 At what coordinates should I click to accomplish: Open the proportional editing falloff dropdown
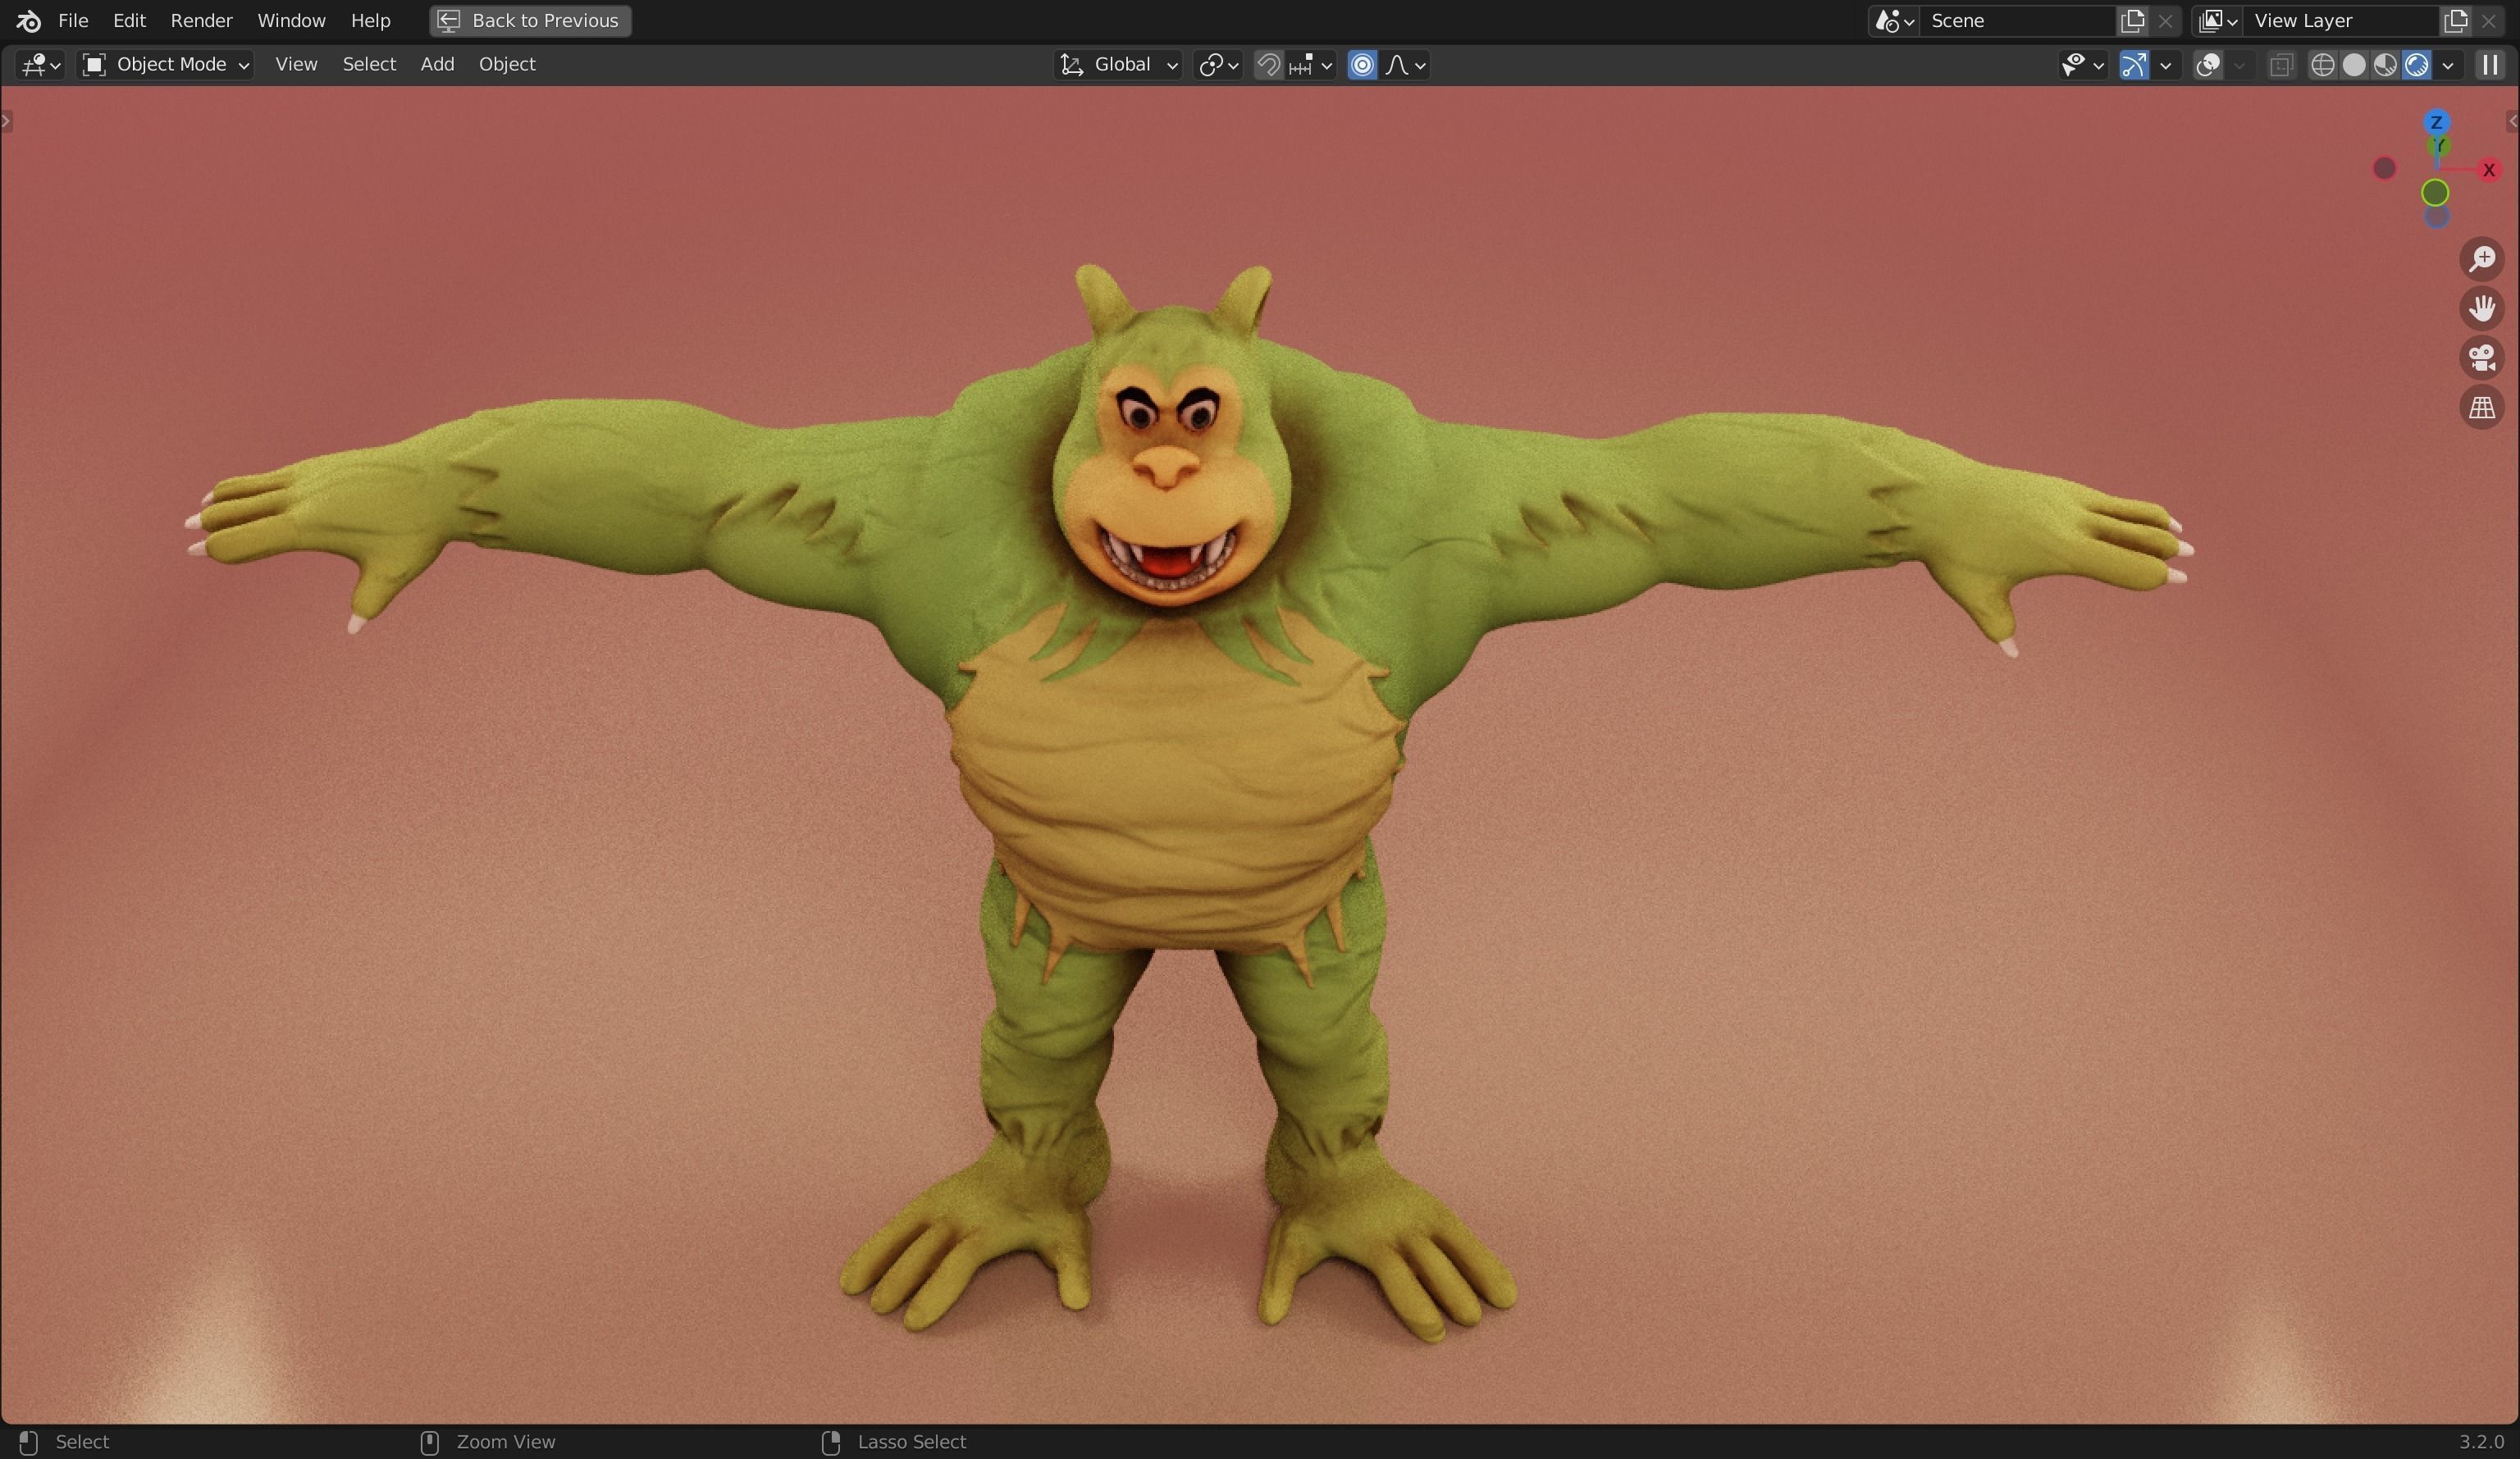[x=1405, y=65]
